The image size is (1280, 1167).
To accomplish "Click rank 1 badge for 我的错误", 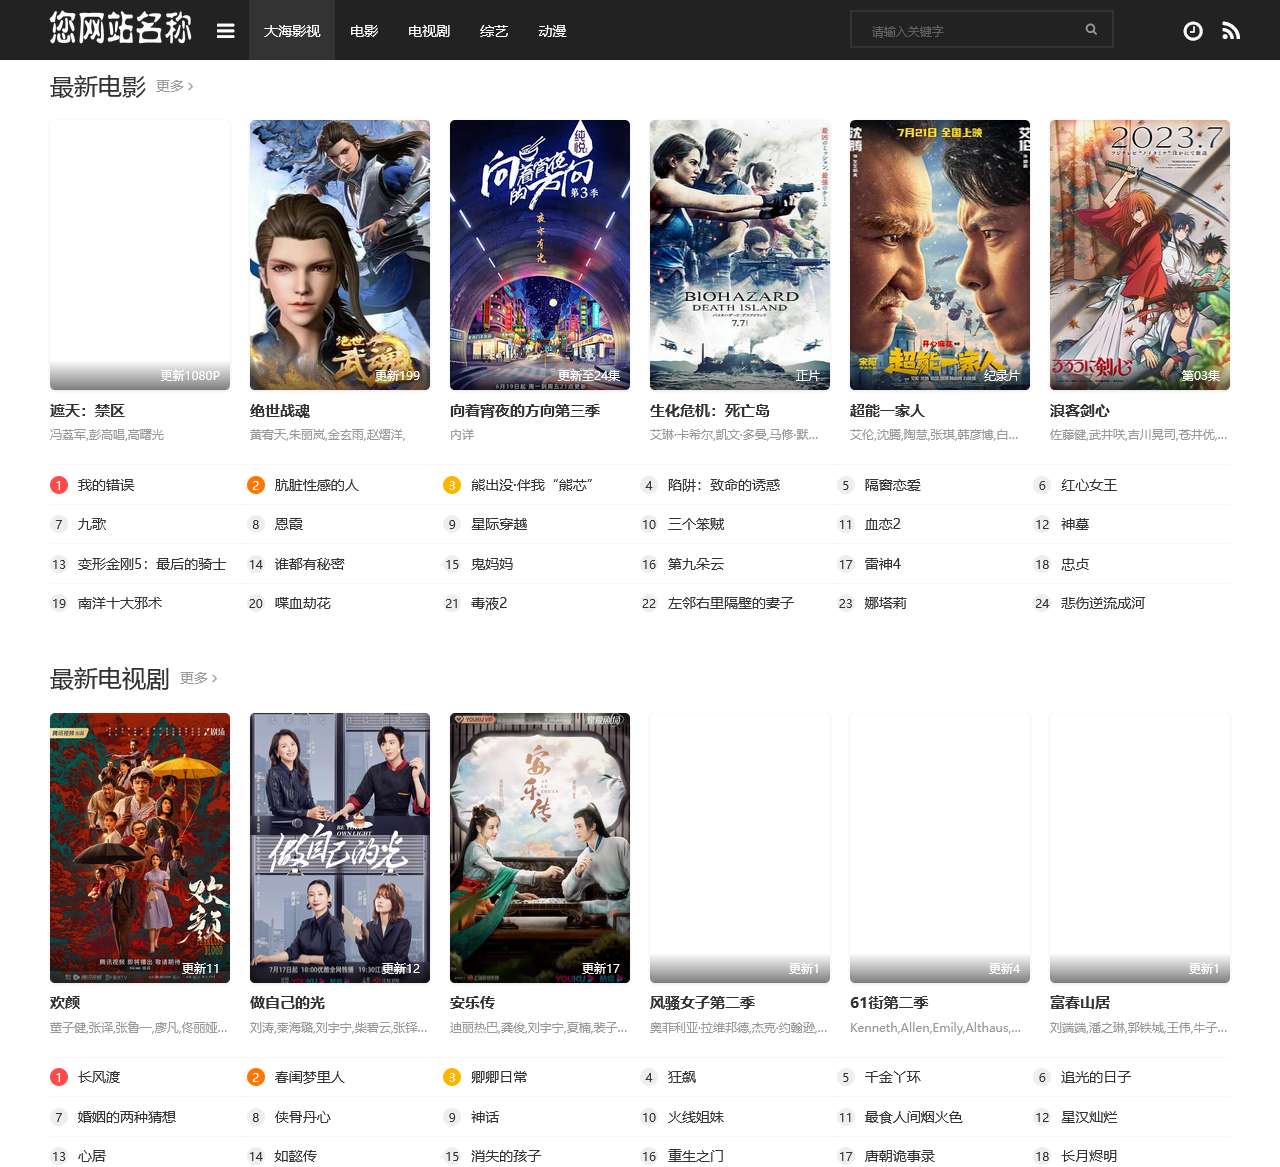I will [59, 485].
